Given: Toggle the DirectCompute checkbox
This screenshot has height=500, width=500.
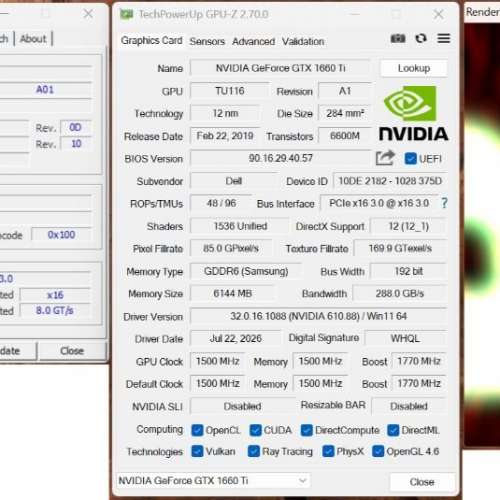Looking at the screenshot, I should click(307, 430).
